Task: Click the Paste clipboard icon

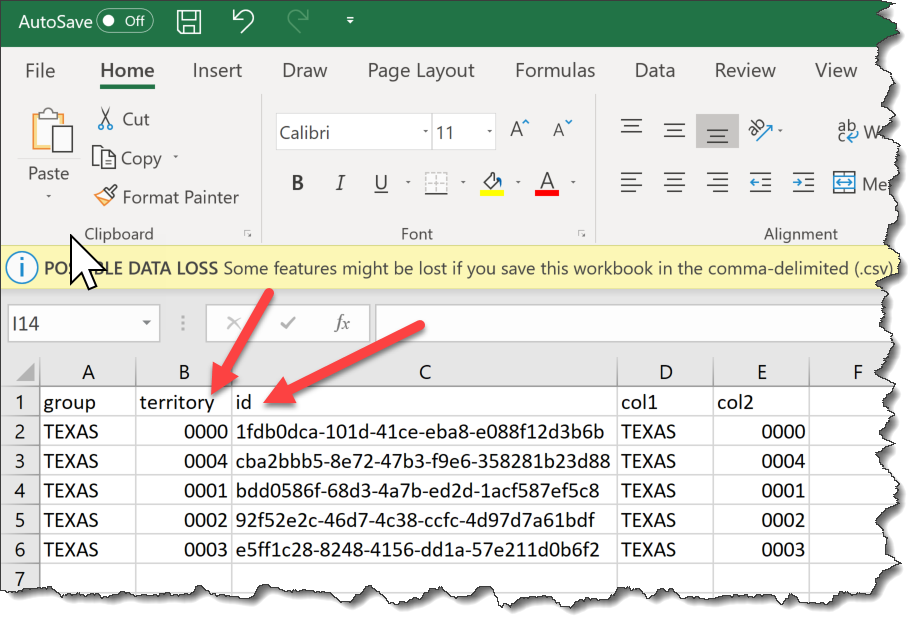Action: point(51,133)
